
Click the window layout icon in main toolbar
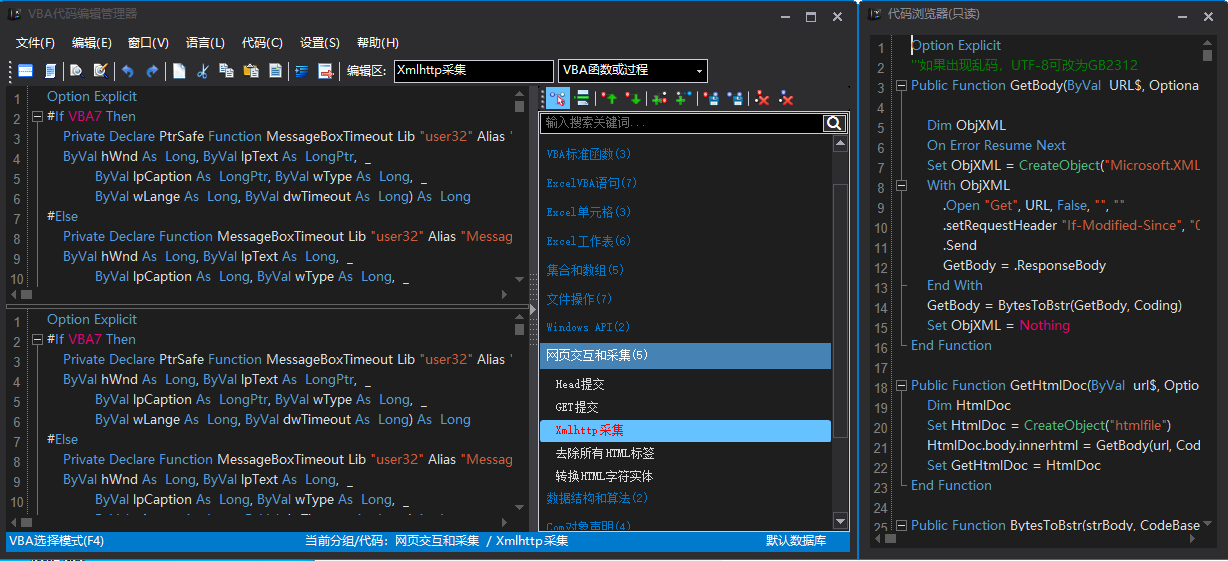point(26,71)
